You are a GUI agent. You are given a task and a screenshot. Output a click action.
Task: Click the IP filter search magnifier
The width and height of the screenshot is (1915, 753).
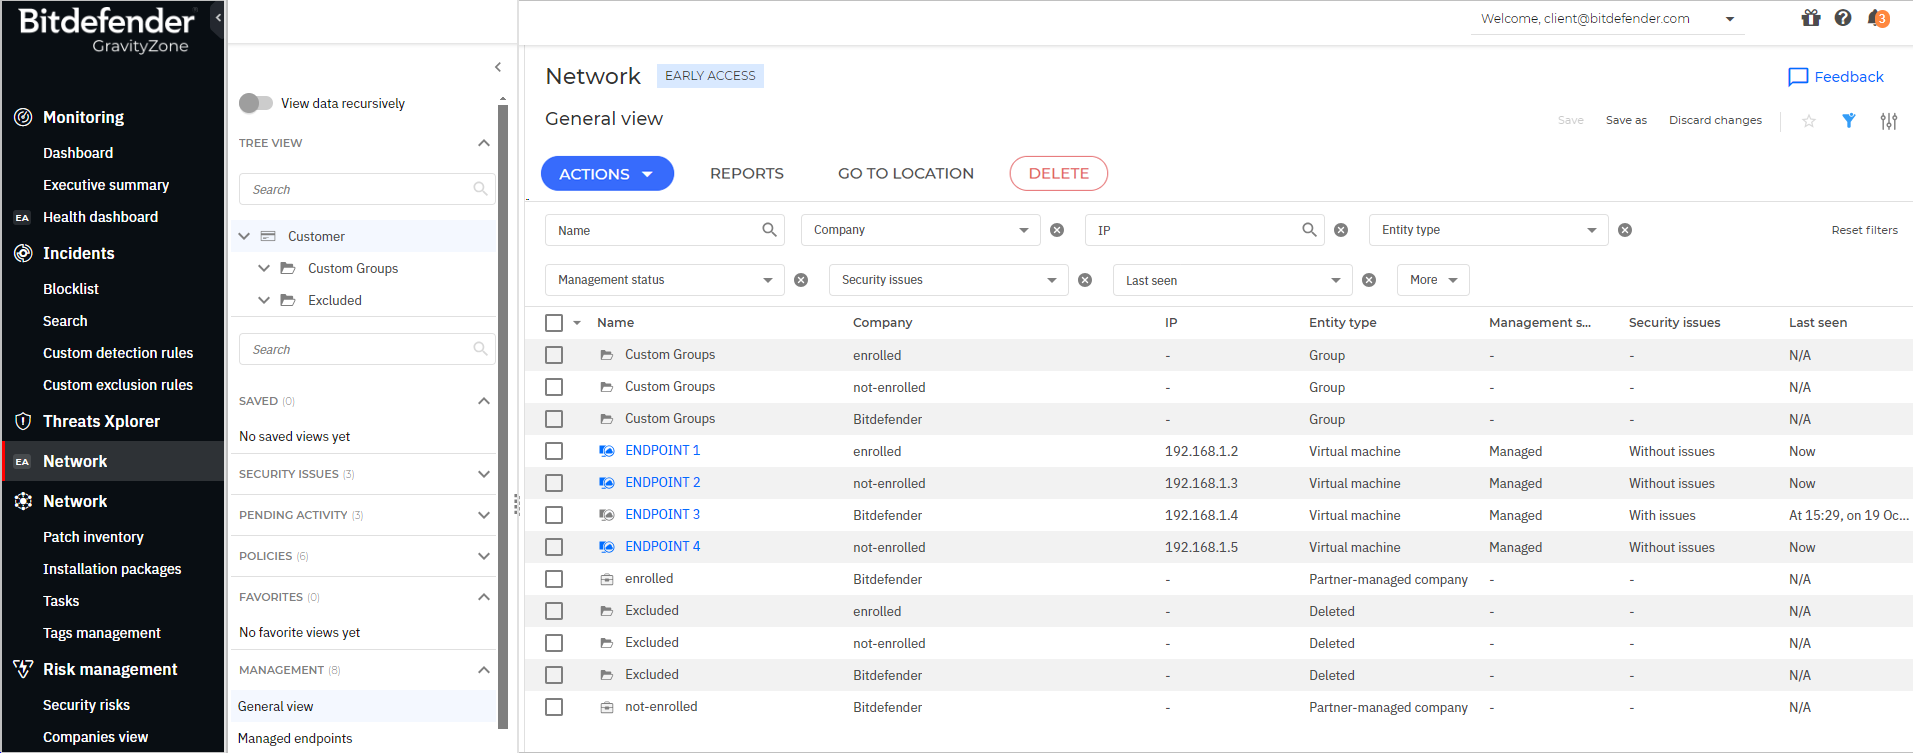(1309, 230)
